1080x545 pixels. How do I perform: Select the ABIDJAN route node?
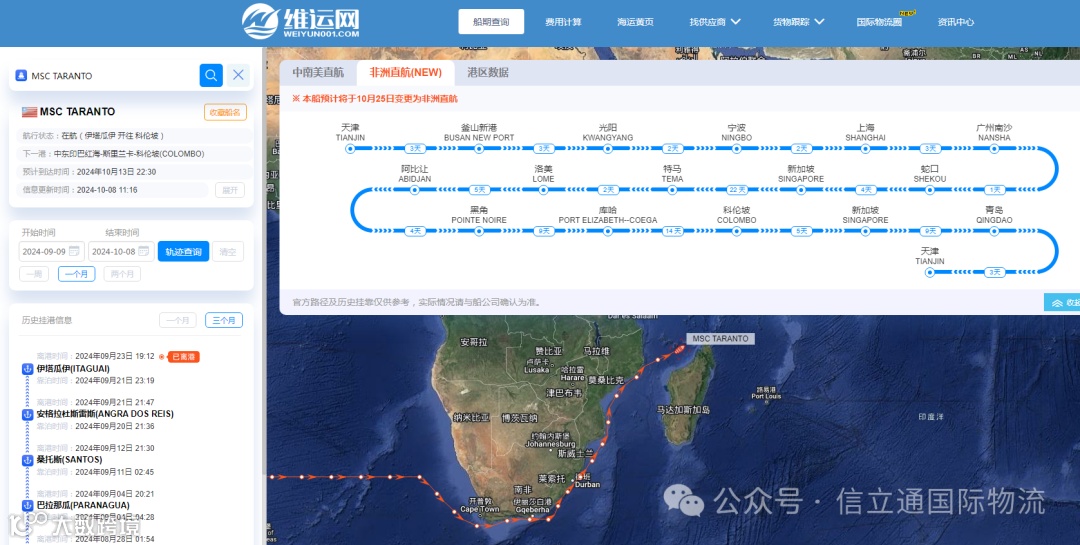[x=415, y=190]
